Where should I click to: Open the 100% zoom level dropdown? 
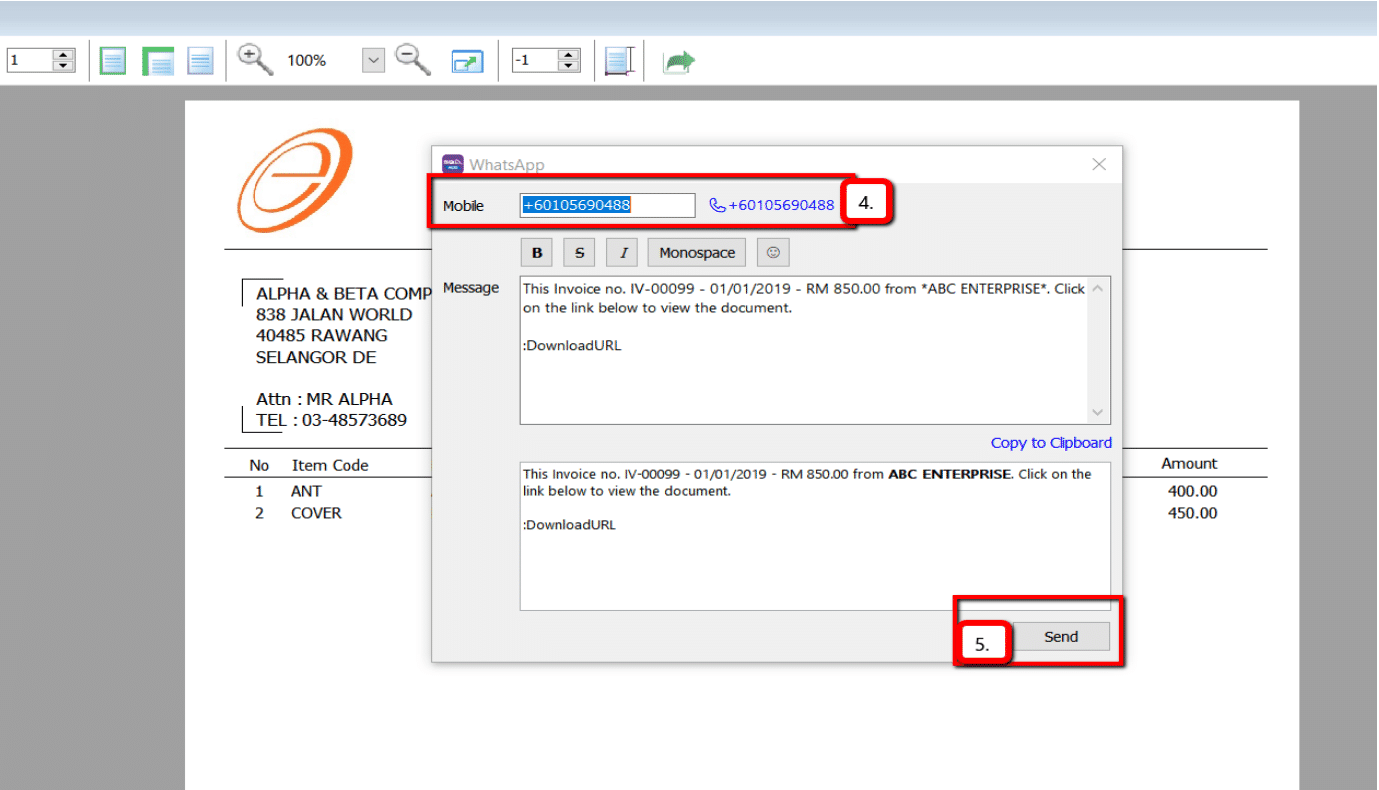373,61
